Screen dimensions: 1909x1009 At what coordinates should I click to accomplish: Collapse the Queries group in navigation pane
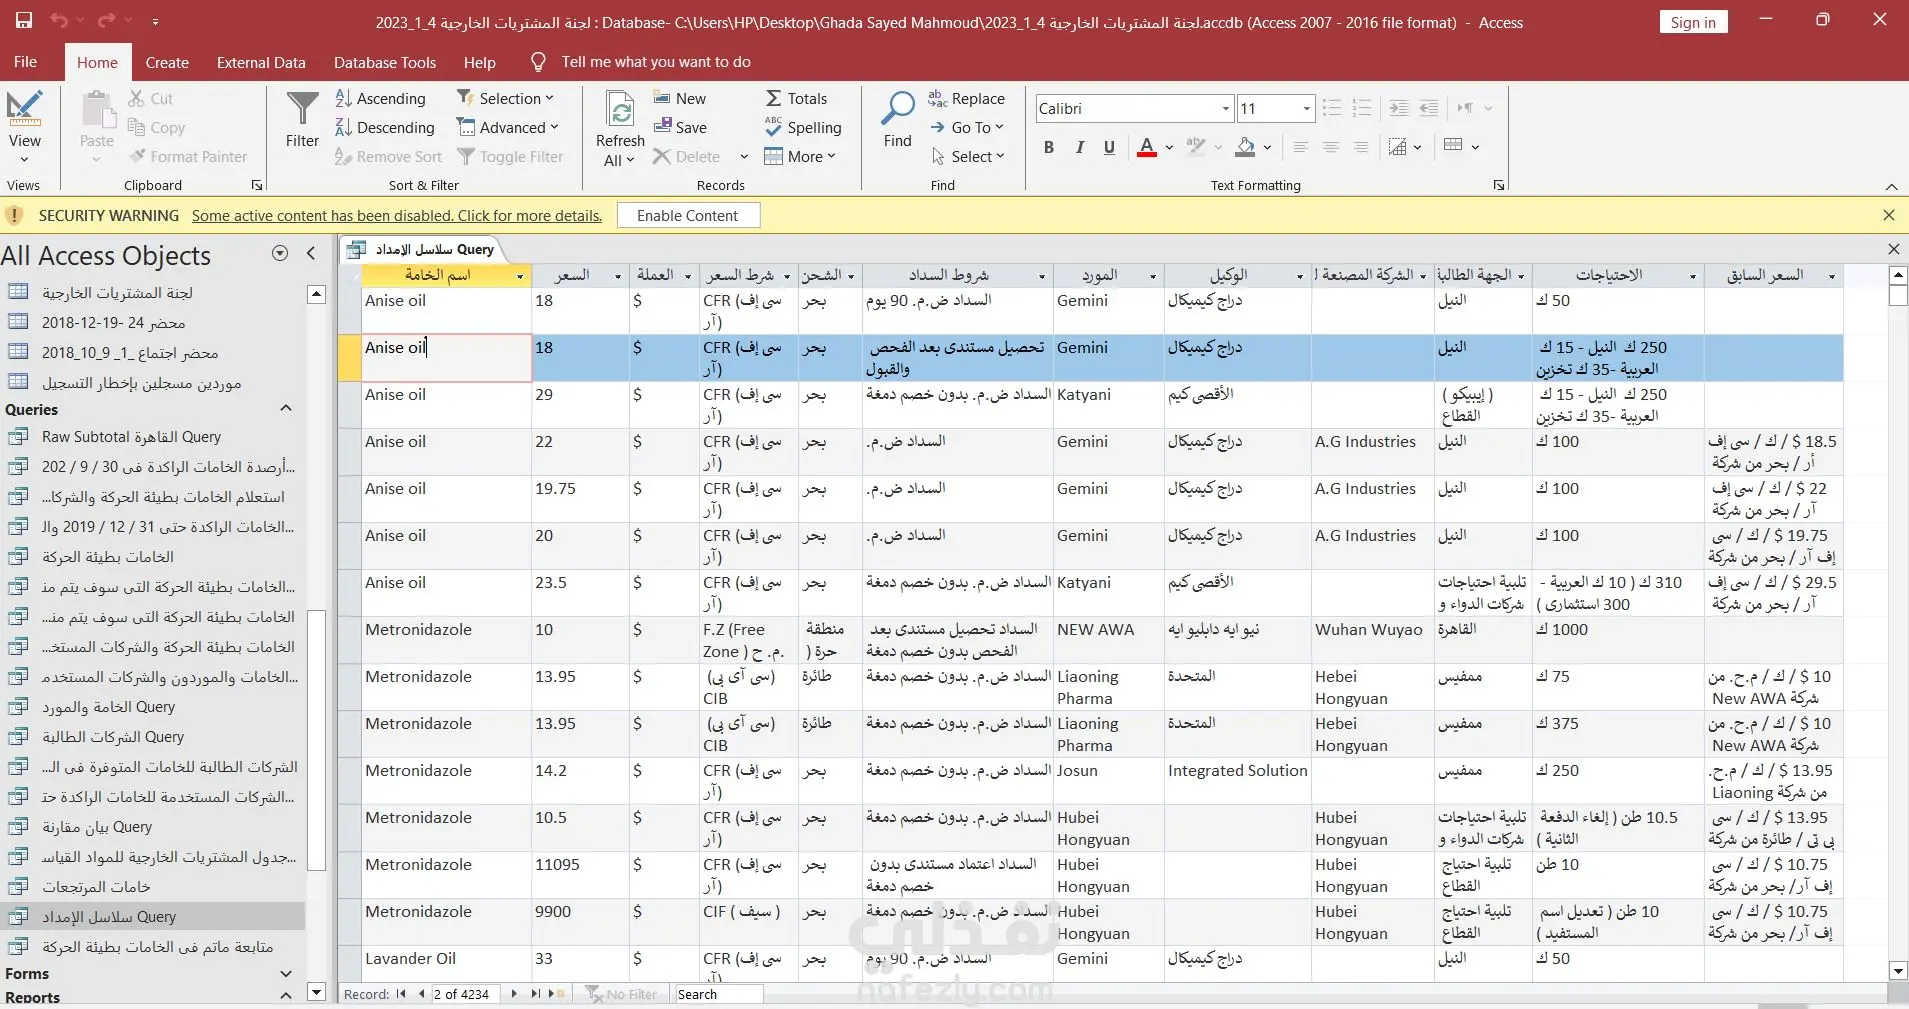pyautogui.click(x=286, y=409)
